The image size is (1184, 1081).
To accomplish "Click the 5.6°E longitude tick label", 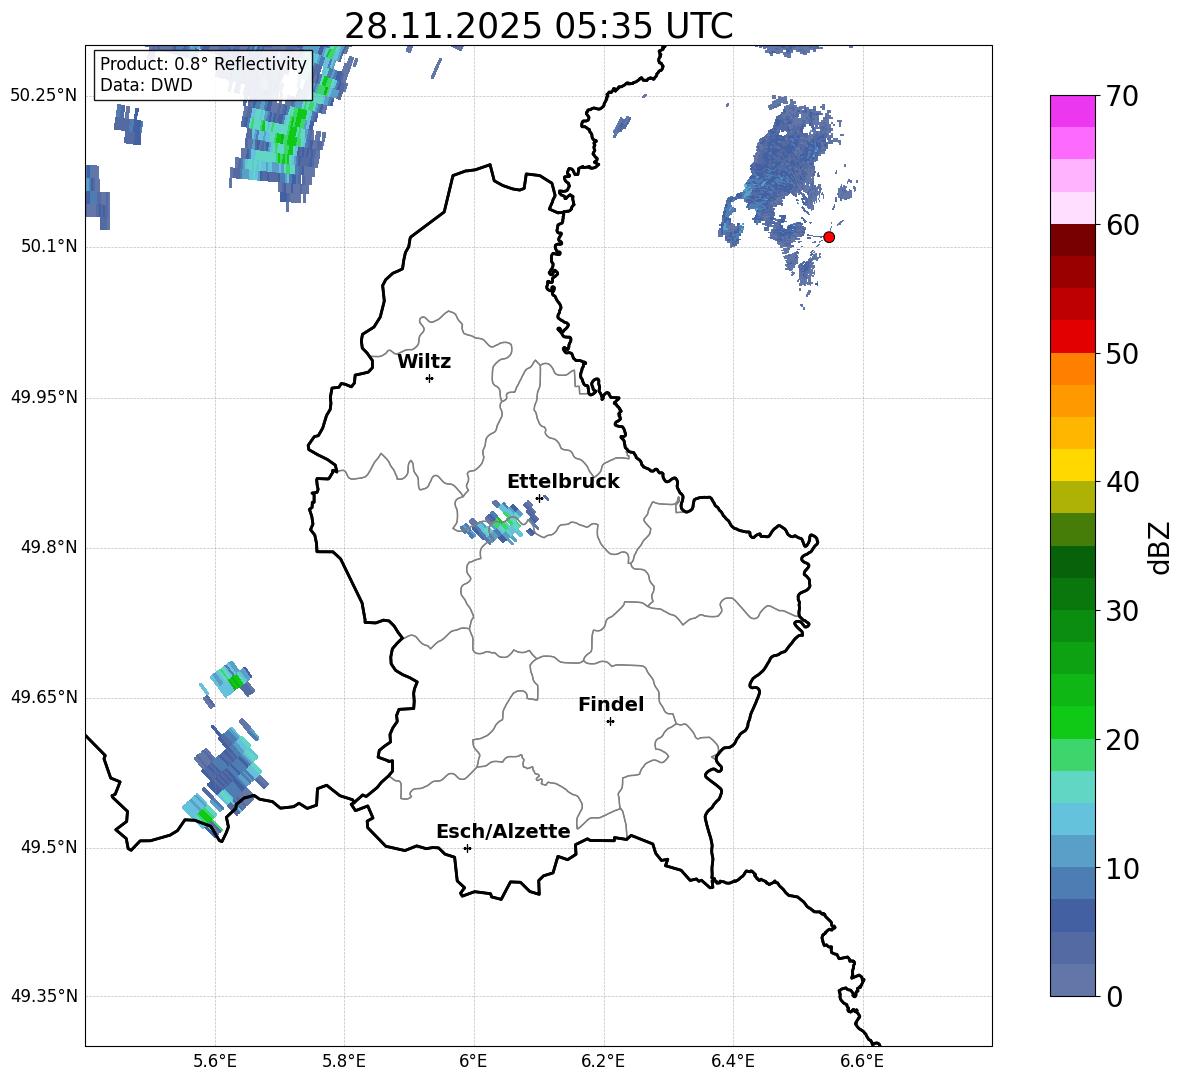I will 214,1061.
